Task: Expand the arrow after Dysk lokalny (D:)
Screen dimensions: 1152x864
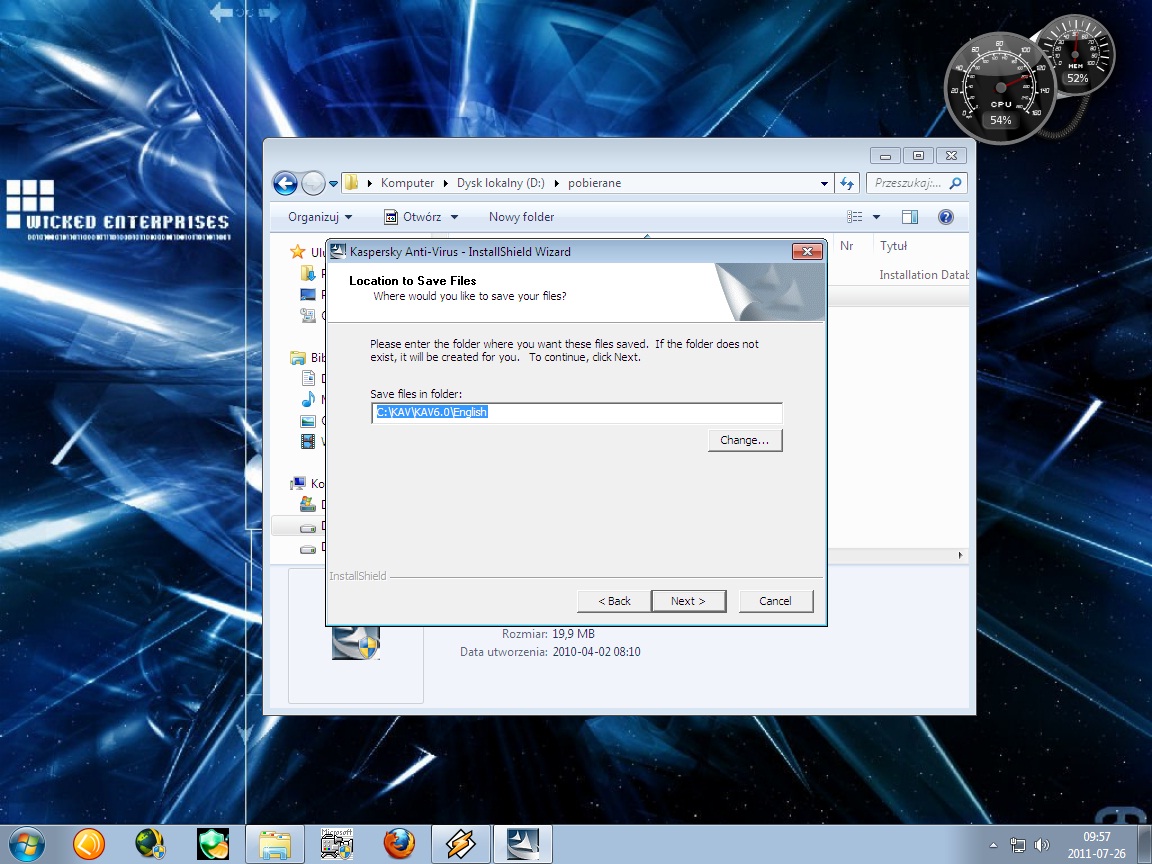Action: pyautogui.click(x=556, y=183)
